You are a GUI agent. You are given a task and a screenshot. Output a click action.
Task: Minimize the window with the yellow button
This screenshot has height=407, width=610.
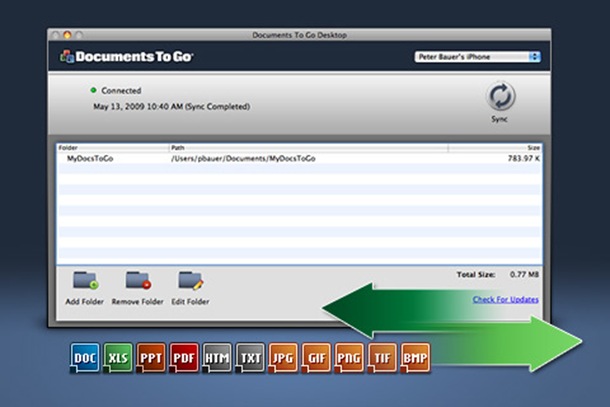(67, 35)
